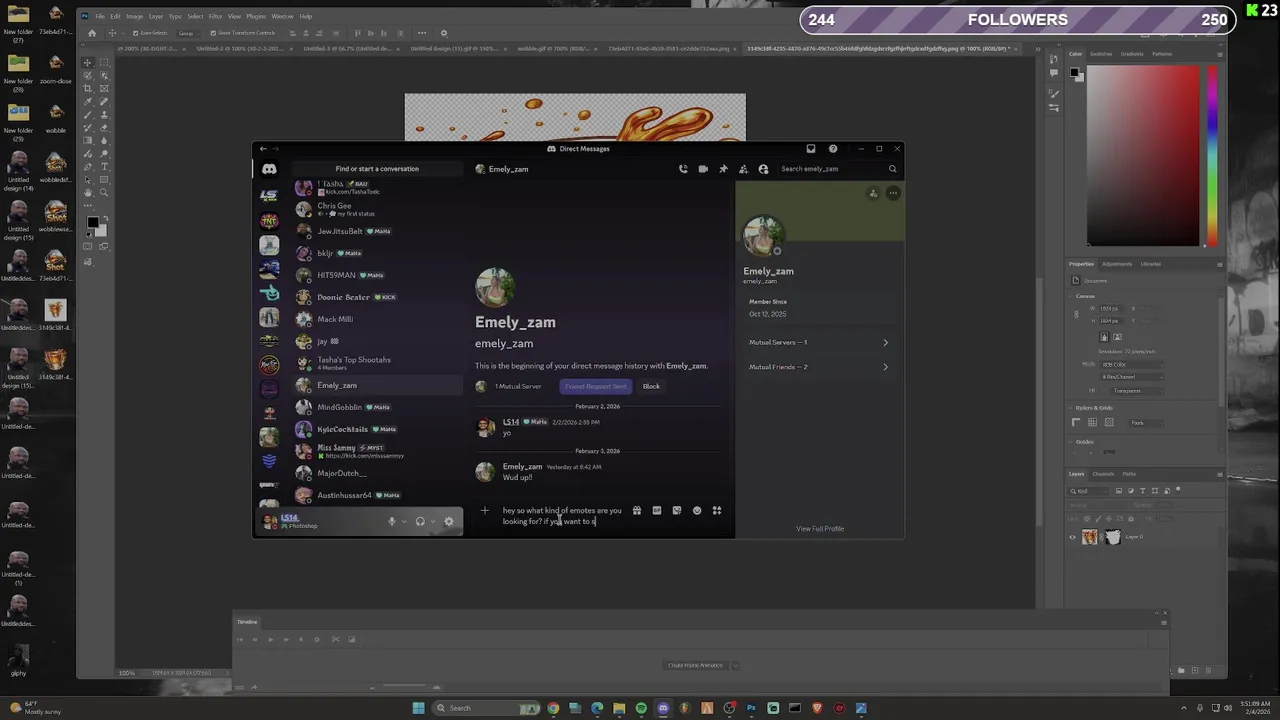The width and height of the screenshot is (1280, 720).
Task: Mute the Discord microphone
Action: [x=392, y=521]
